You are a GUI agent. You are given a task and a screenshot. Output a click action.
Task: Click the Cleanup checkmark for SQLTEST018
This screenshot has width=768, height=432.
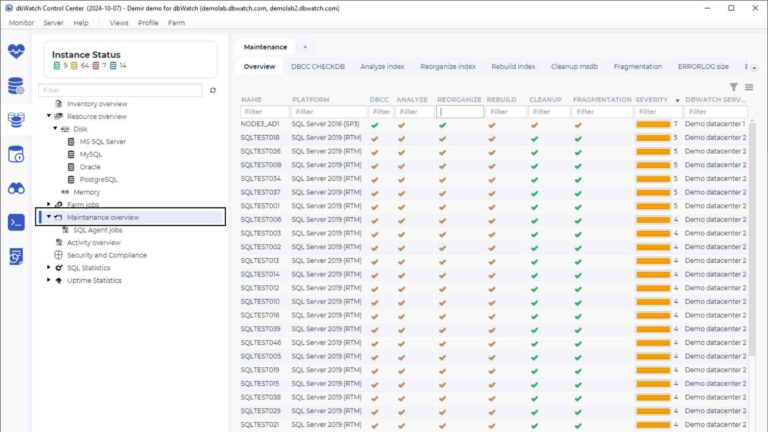pyautogui.click(x=534, y=139)
